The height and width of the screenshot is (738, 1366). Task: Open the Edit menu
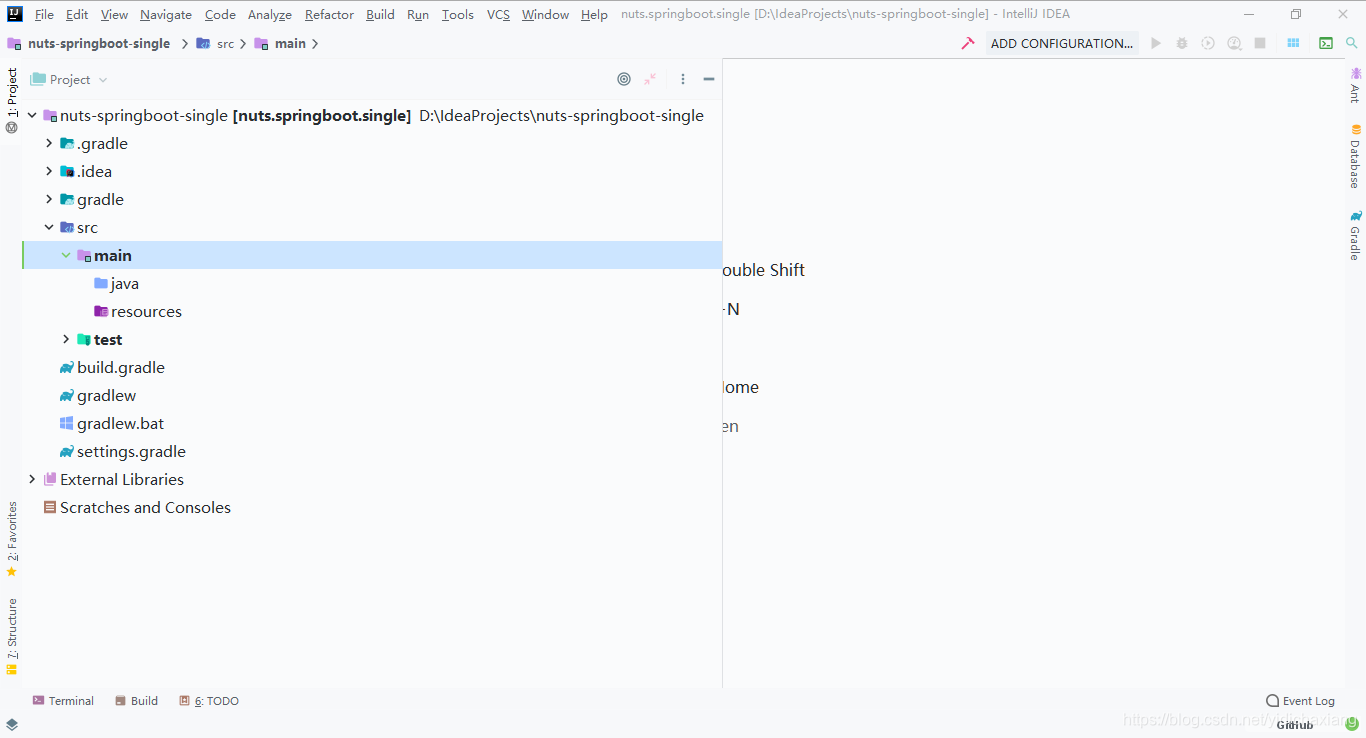pyautogui.click(x=77, y=14)
